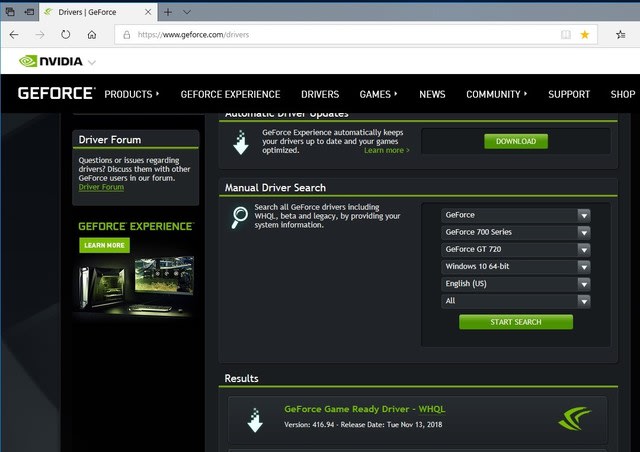Screen dimensions: 640x452
Task: Open the browser home page icon
Action: tap(92, 35)
